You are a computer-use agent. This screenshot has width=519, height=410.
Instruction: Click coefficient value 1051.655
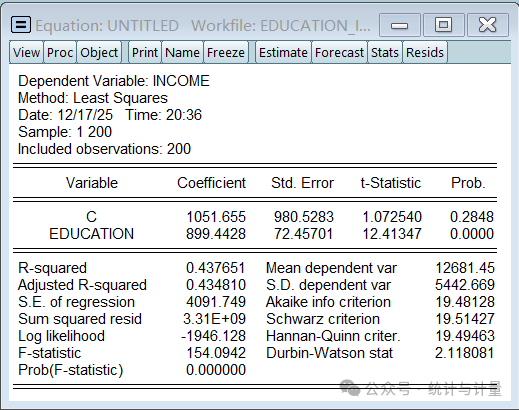click(x=216, y=217)
